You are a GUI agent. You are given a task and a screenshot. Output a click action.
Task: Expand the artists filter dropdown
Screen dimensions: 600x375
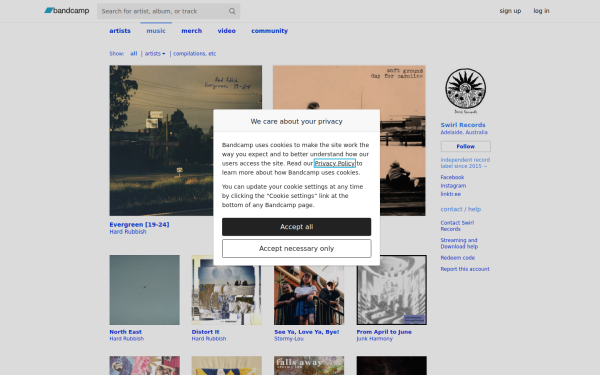[155, 54]
